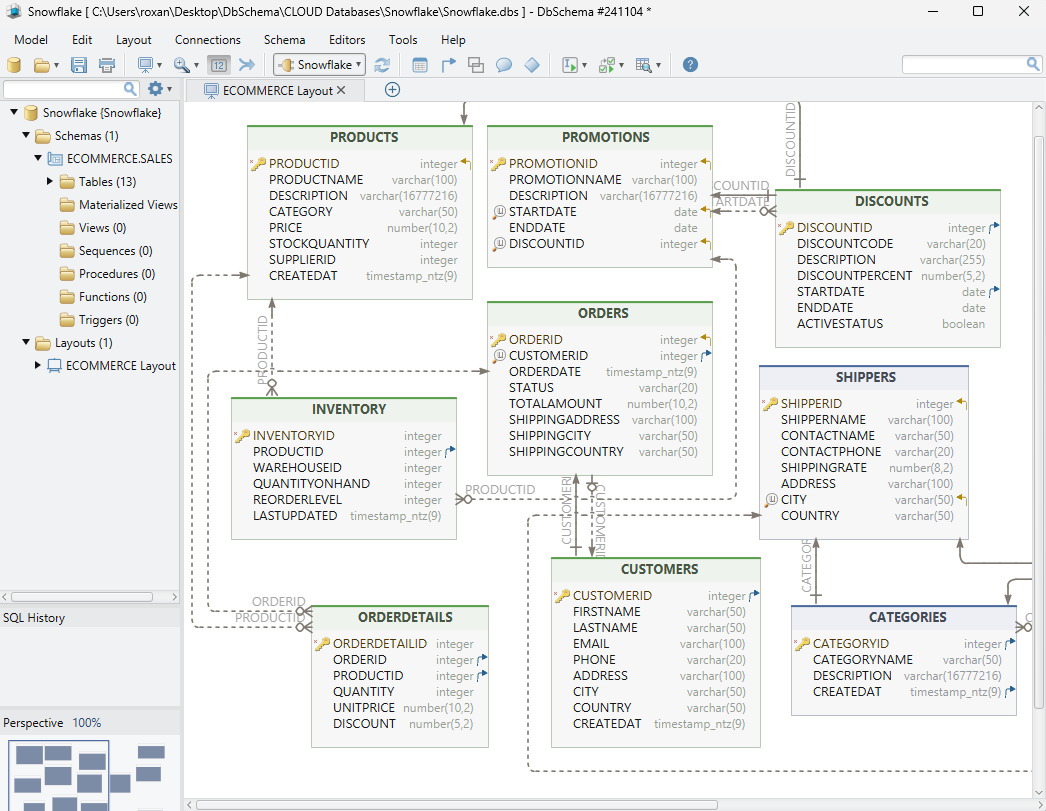This screenshot has width=1046, height=811.
Task: Switch to the ECOMMERCE Layout tab
Action: [273, 89]
